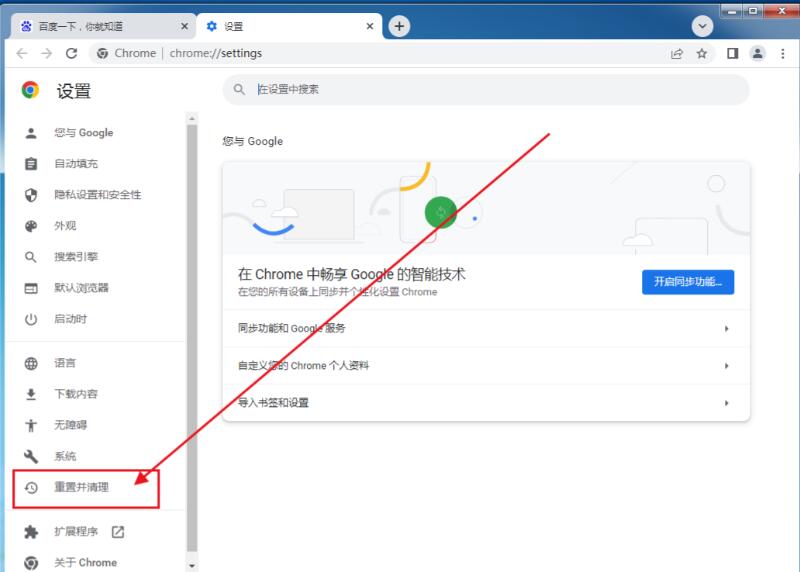Reload the settings page
Screen dimensions: 800x572
pyautogui.click(x=71, y=53)
